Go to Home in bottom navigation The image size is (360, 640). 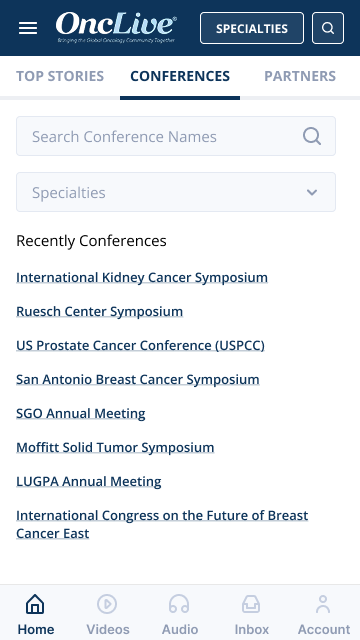click(x=36, y=614)
